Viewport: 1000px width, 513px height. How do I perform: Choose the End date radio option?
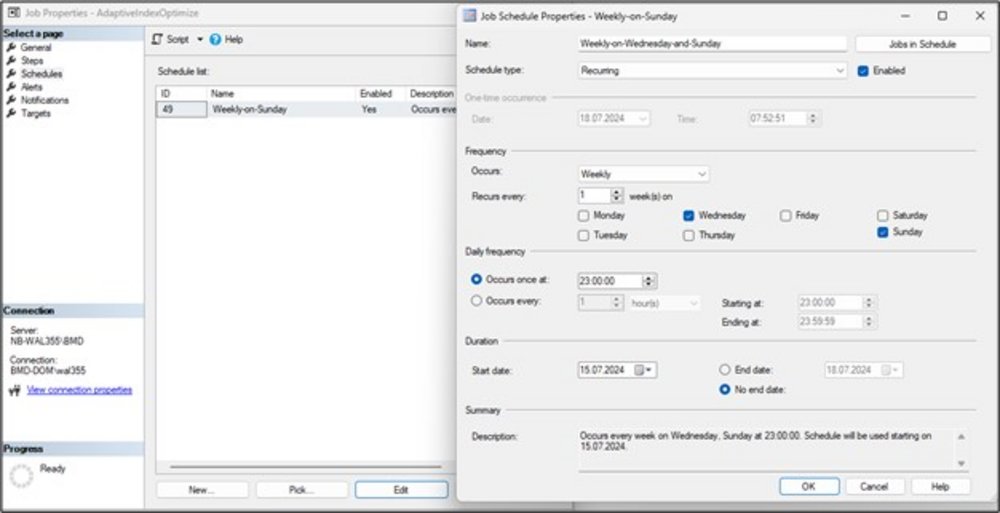tap(725, 370)
